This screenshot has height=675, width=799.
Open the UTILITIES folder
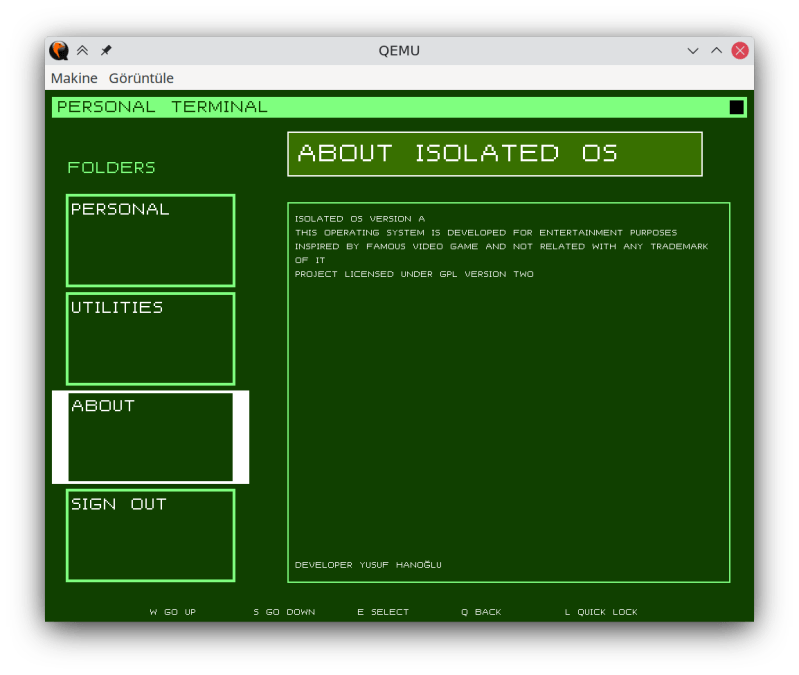(150, 339)
